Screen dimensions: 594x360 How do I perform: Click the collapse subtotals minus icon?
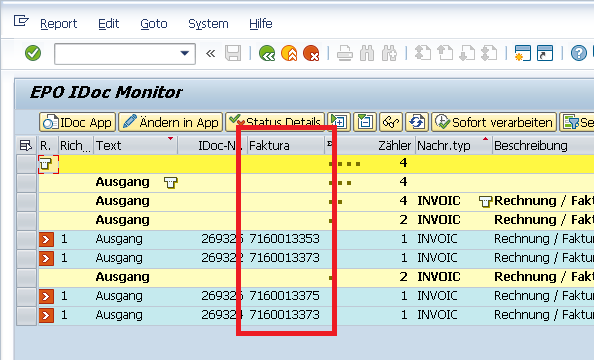(x=365, y=122)
